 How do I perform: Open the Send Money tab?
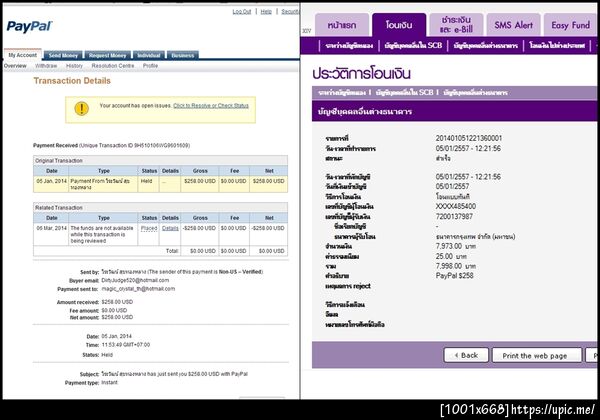64,55
